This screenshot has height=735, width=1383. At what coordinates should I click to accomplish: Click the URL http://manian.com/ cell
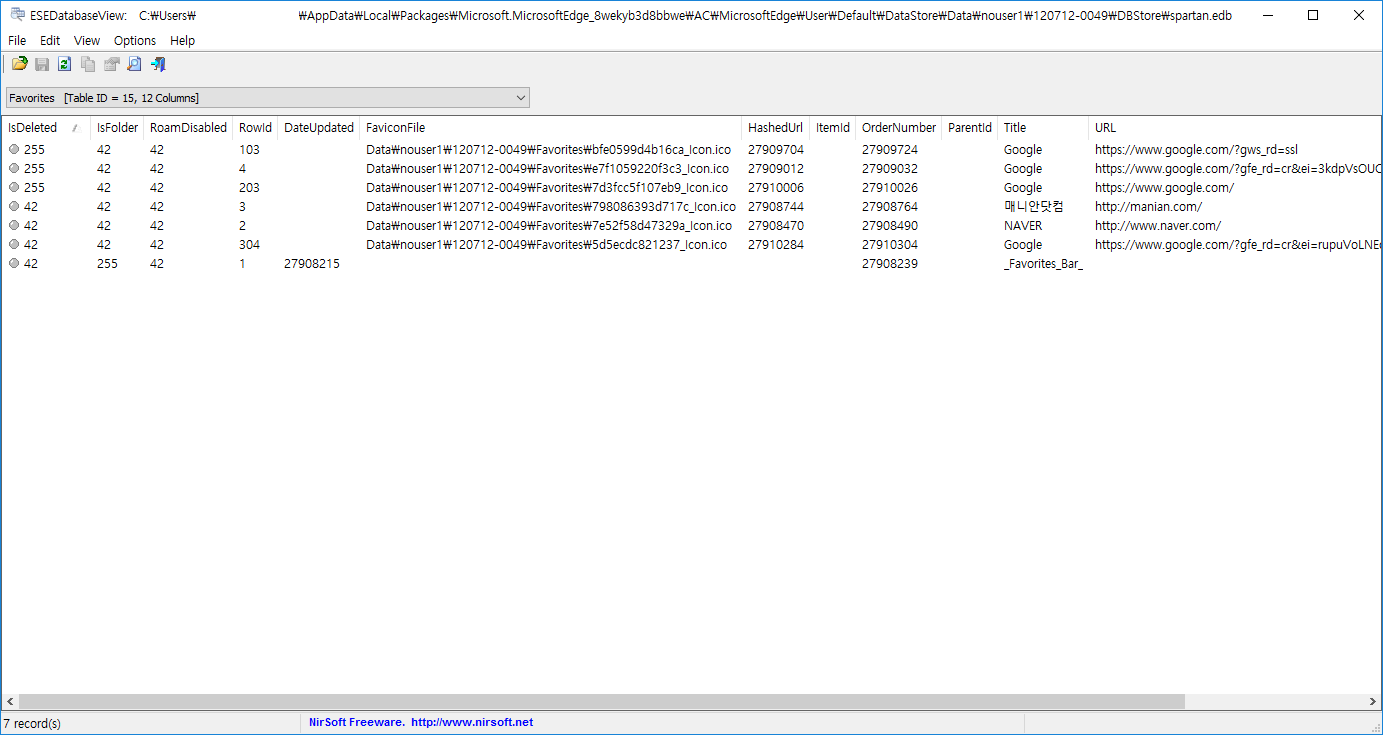click(x=1148, y=206)
